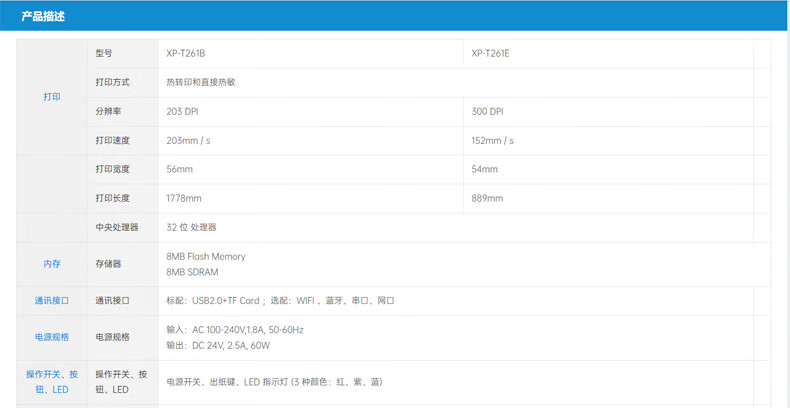The height and width of the screenshot is (408, 790).
Task: Click the XP-T261E model name
Action: pyautogui.click(x=490, y=54)
